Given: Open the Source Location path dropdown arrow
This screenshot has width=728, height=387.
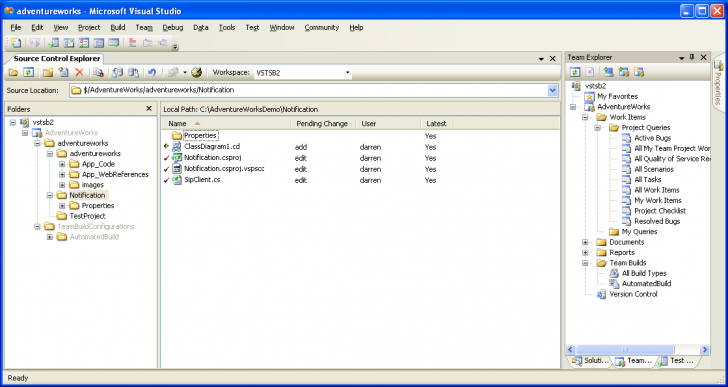Looking at the screenshot, I should [552, 90].
